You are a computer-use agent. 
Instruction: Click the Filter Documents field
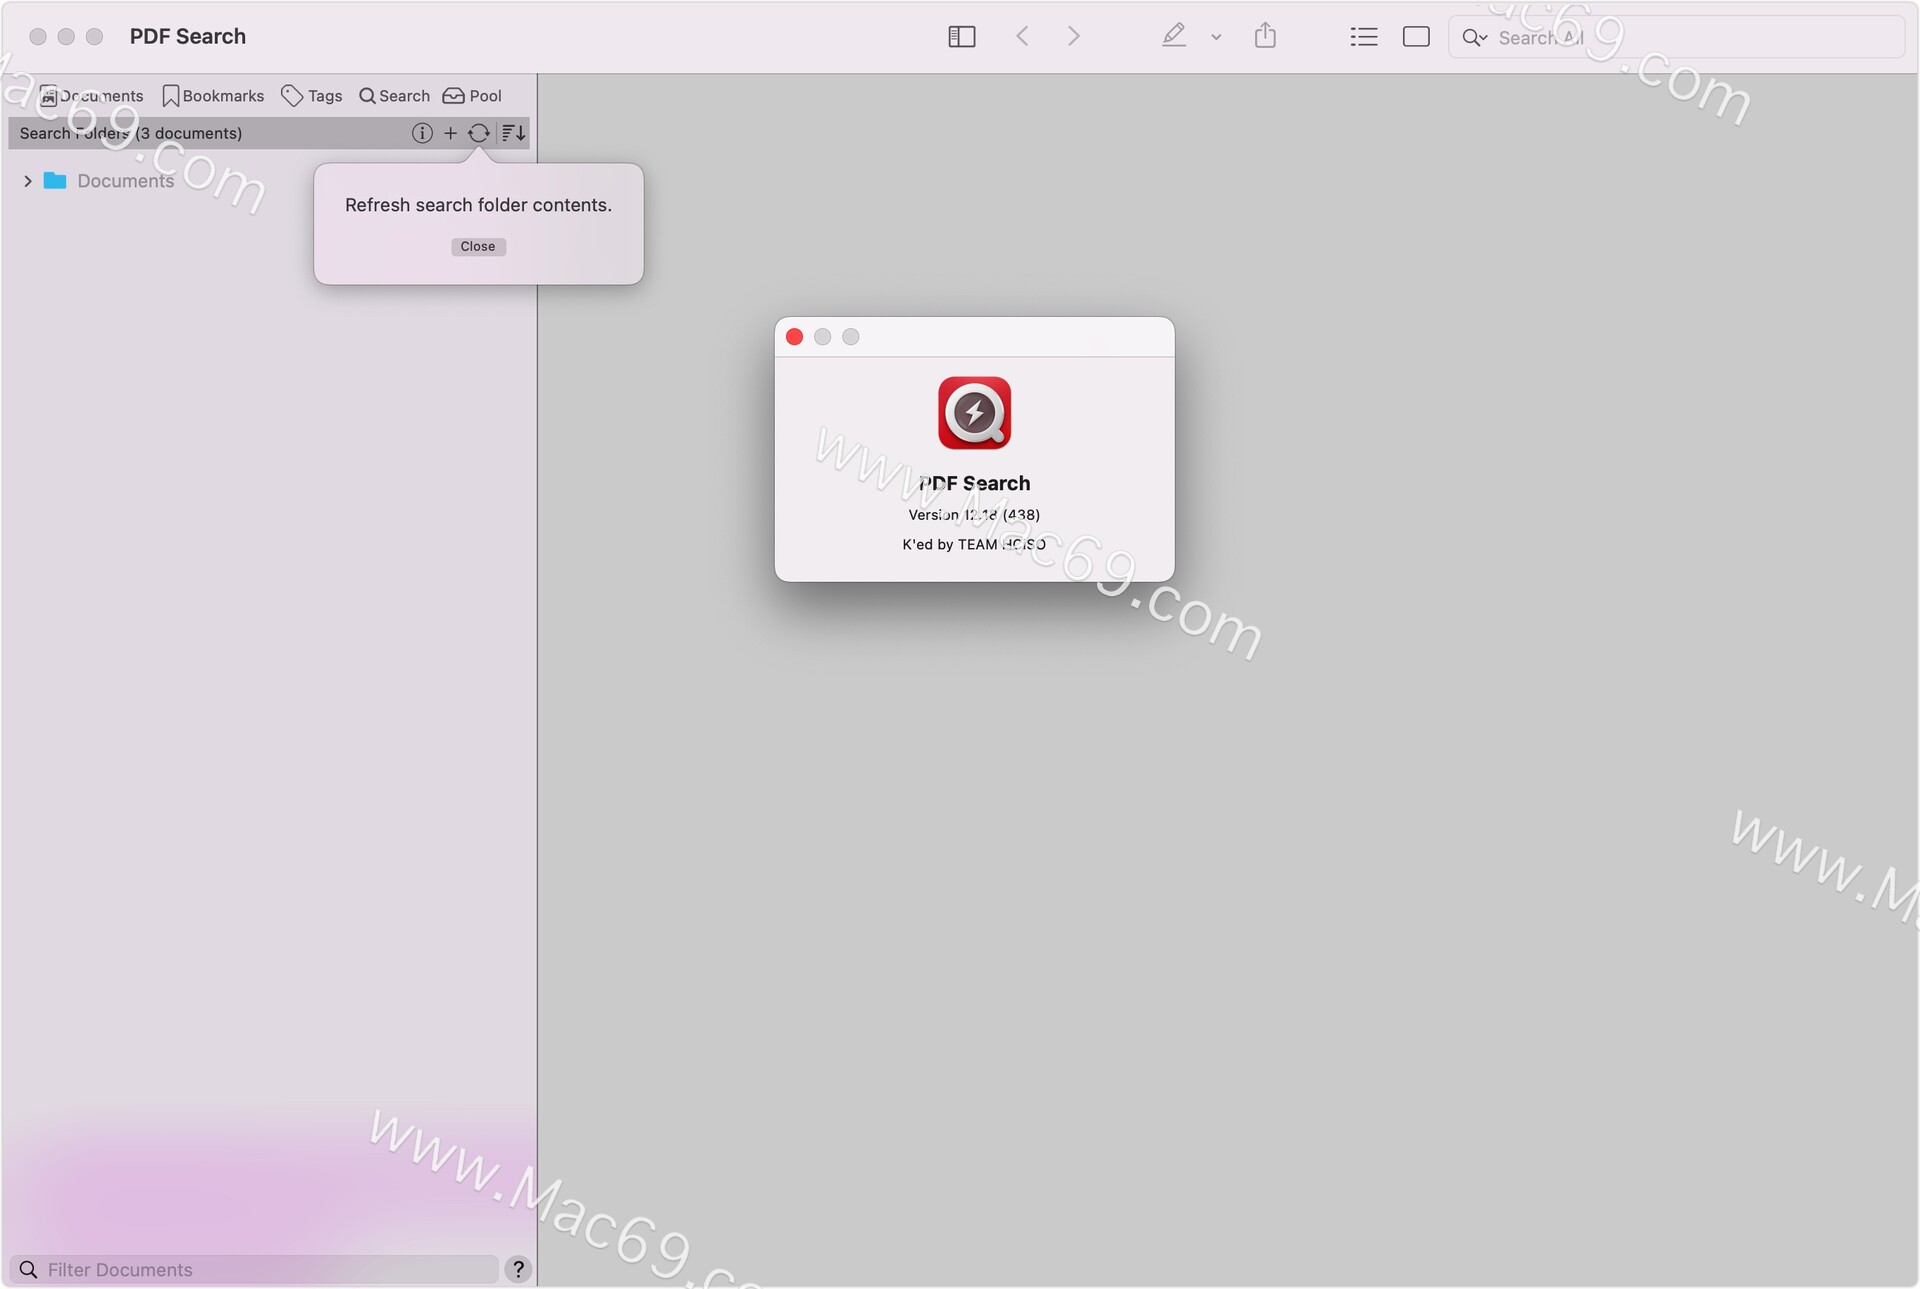[254, 1270]
